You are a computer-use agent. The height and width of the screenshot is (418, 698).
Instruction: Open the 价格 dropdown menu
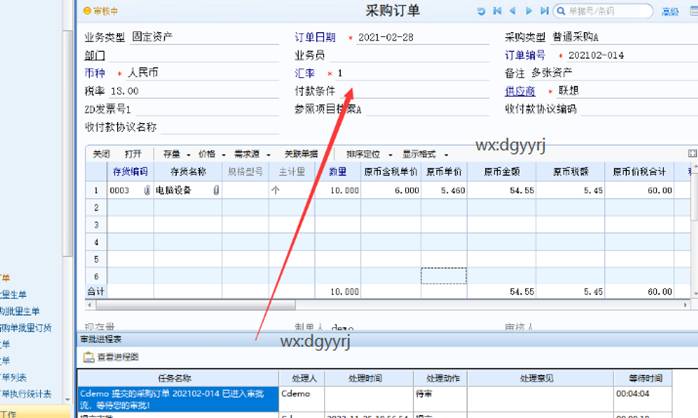(209, 155)
